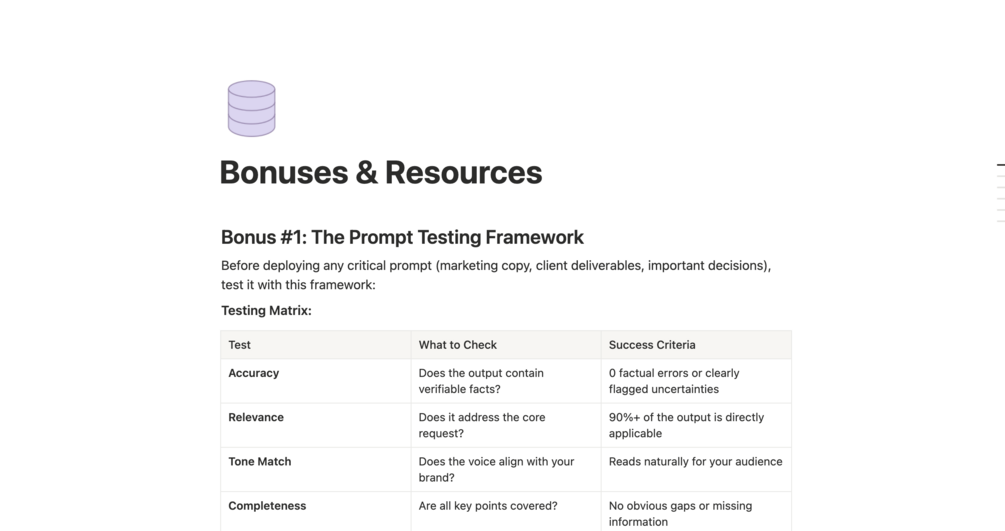The image size is (1005, 531).
Task: Click the Relevance row cell
Action: pyautogui.click(x=256, y=417)
